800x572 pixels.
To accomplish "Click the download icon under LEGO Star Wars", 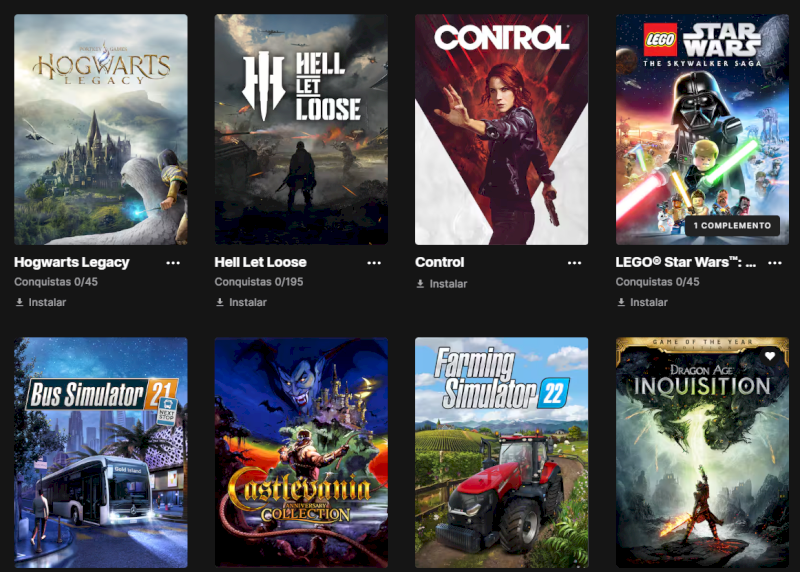I will [x=621, y=302].
